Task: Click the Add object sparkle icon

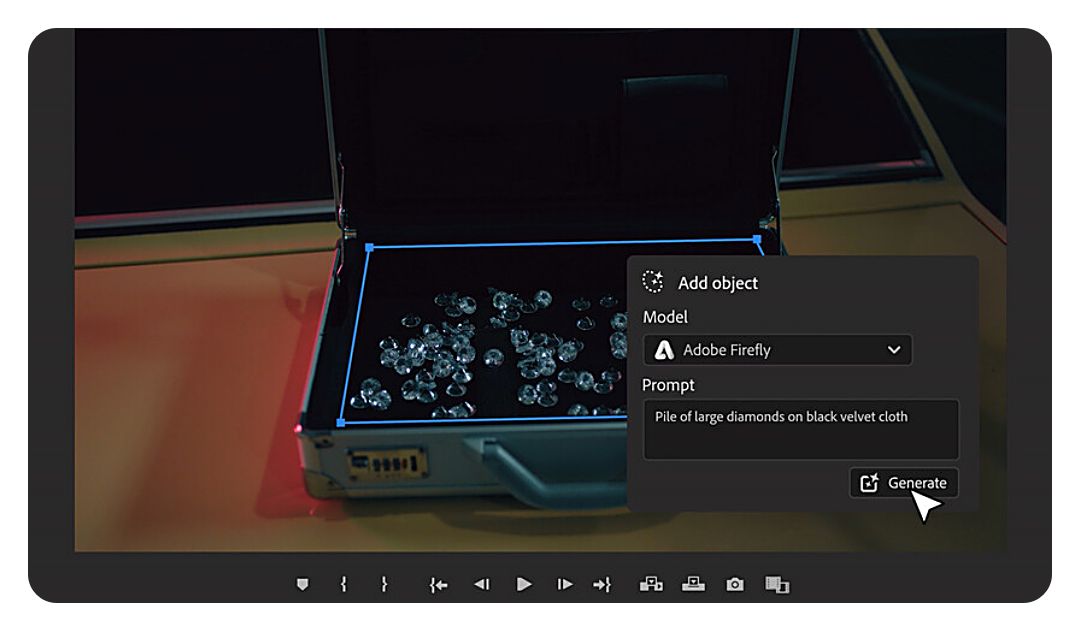Action: click(x=653, y=282)
